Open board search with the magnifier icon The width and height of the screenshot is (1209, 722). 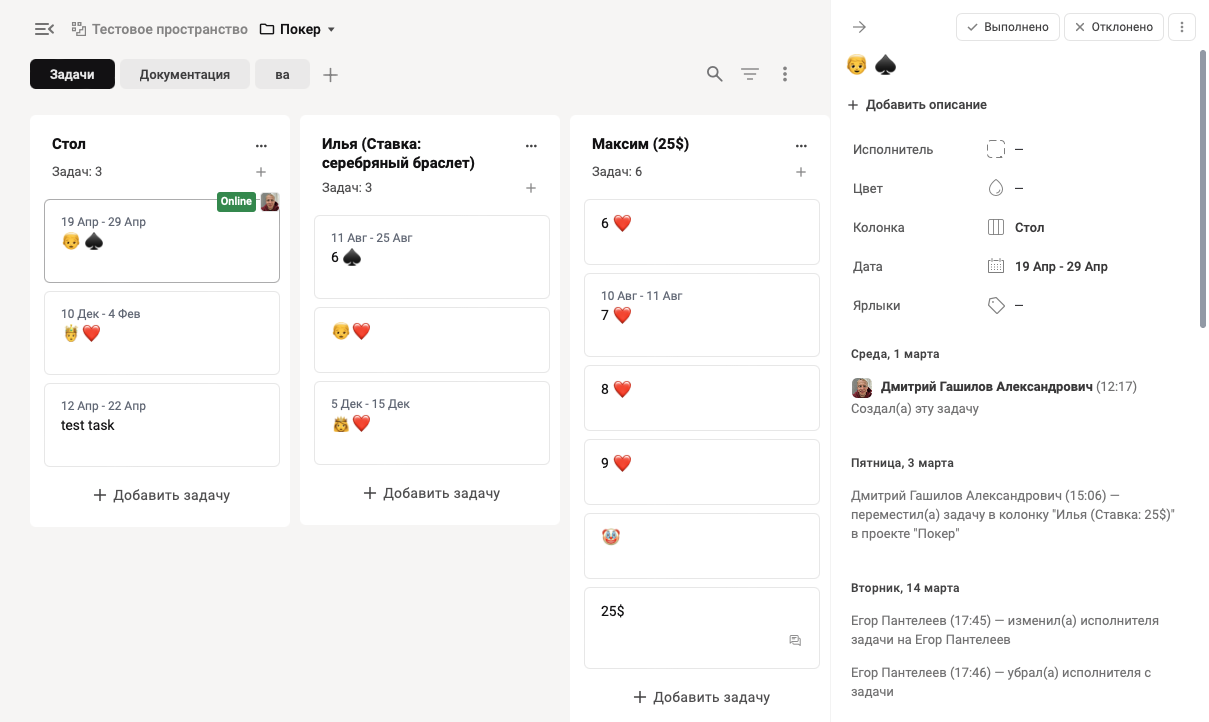pyautogui.click(x=715, y=74)
